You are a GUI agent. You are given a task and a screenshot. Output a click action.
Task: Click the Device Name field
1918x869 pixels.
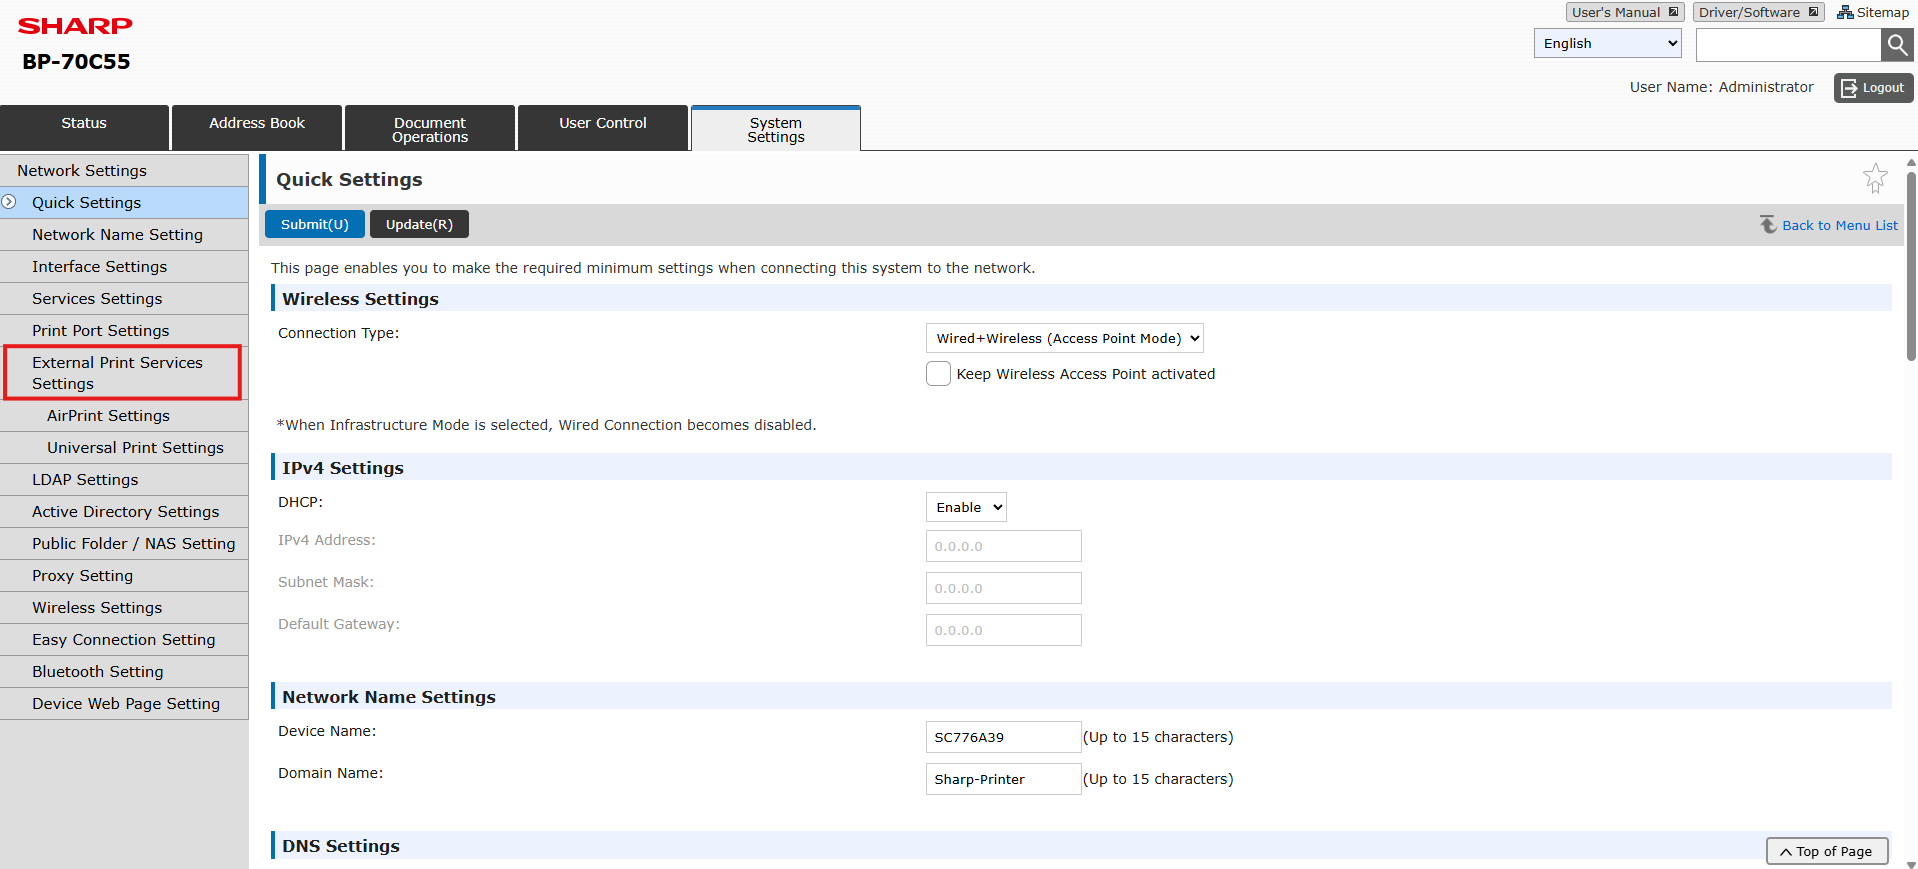[1003, 737]
